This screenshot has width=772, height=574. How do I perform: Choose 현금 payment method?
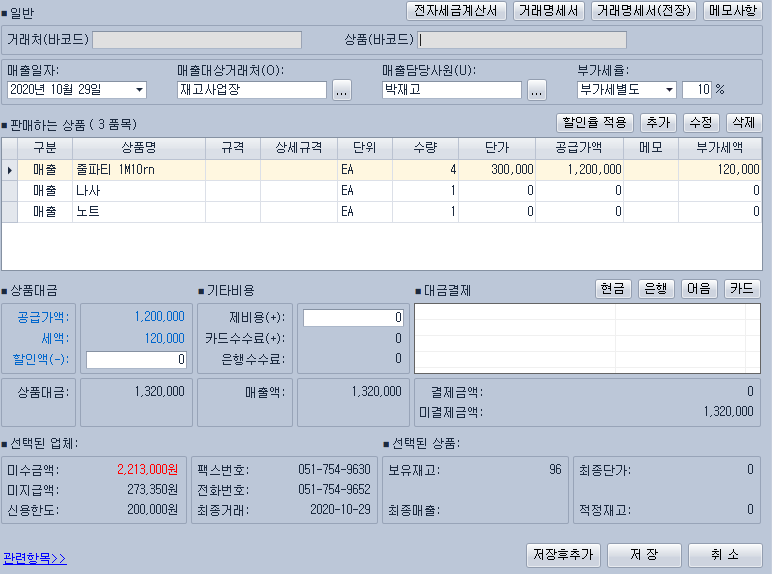[613, 289]
